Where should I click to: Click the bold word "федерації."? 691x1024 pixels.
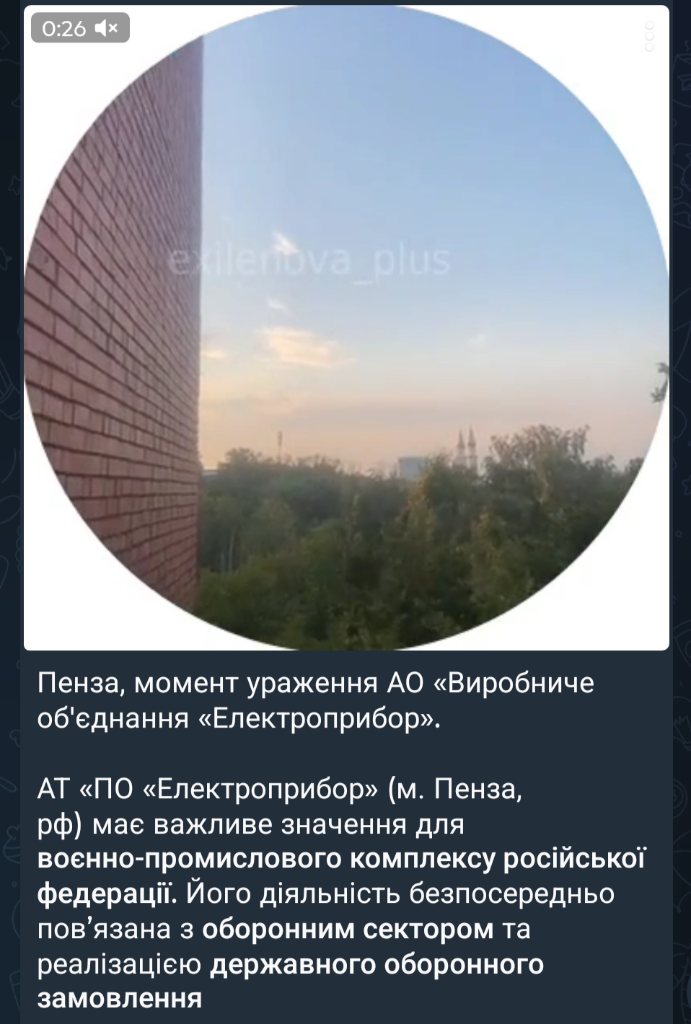coord(108,894)
